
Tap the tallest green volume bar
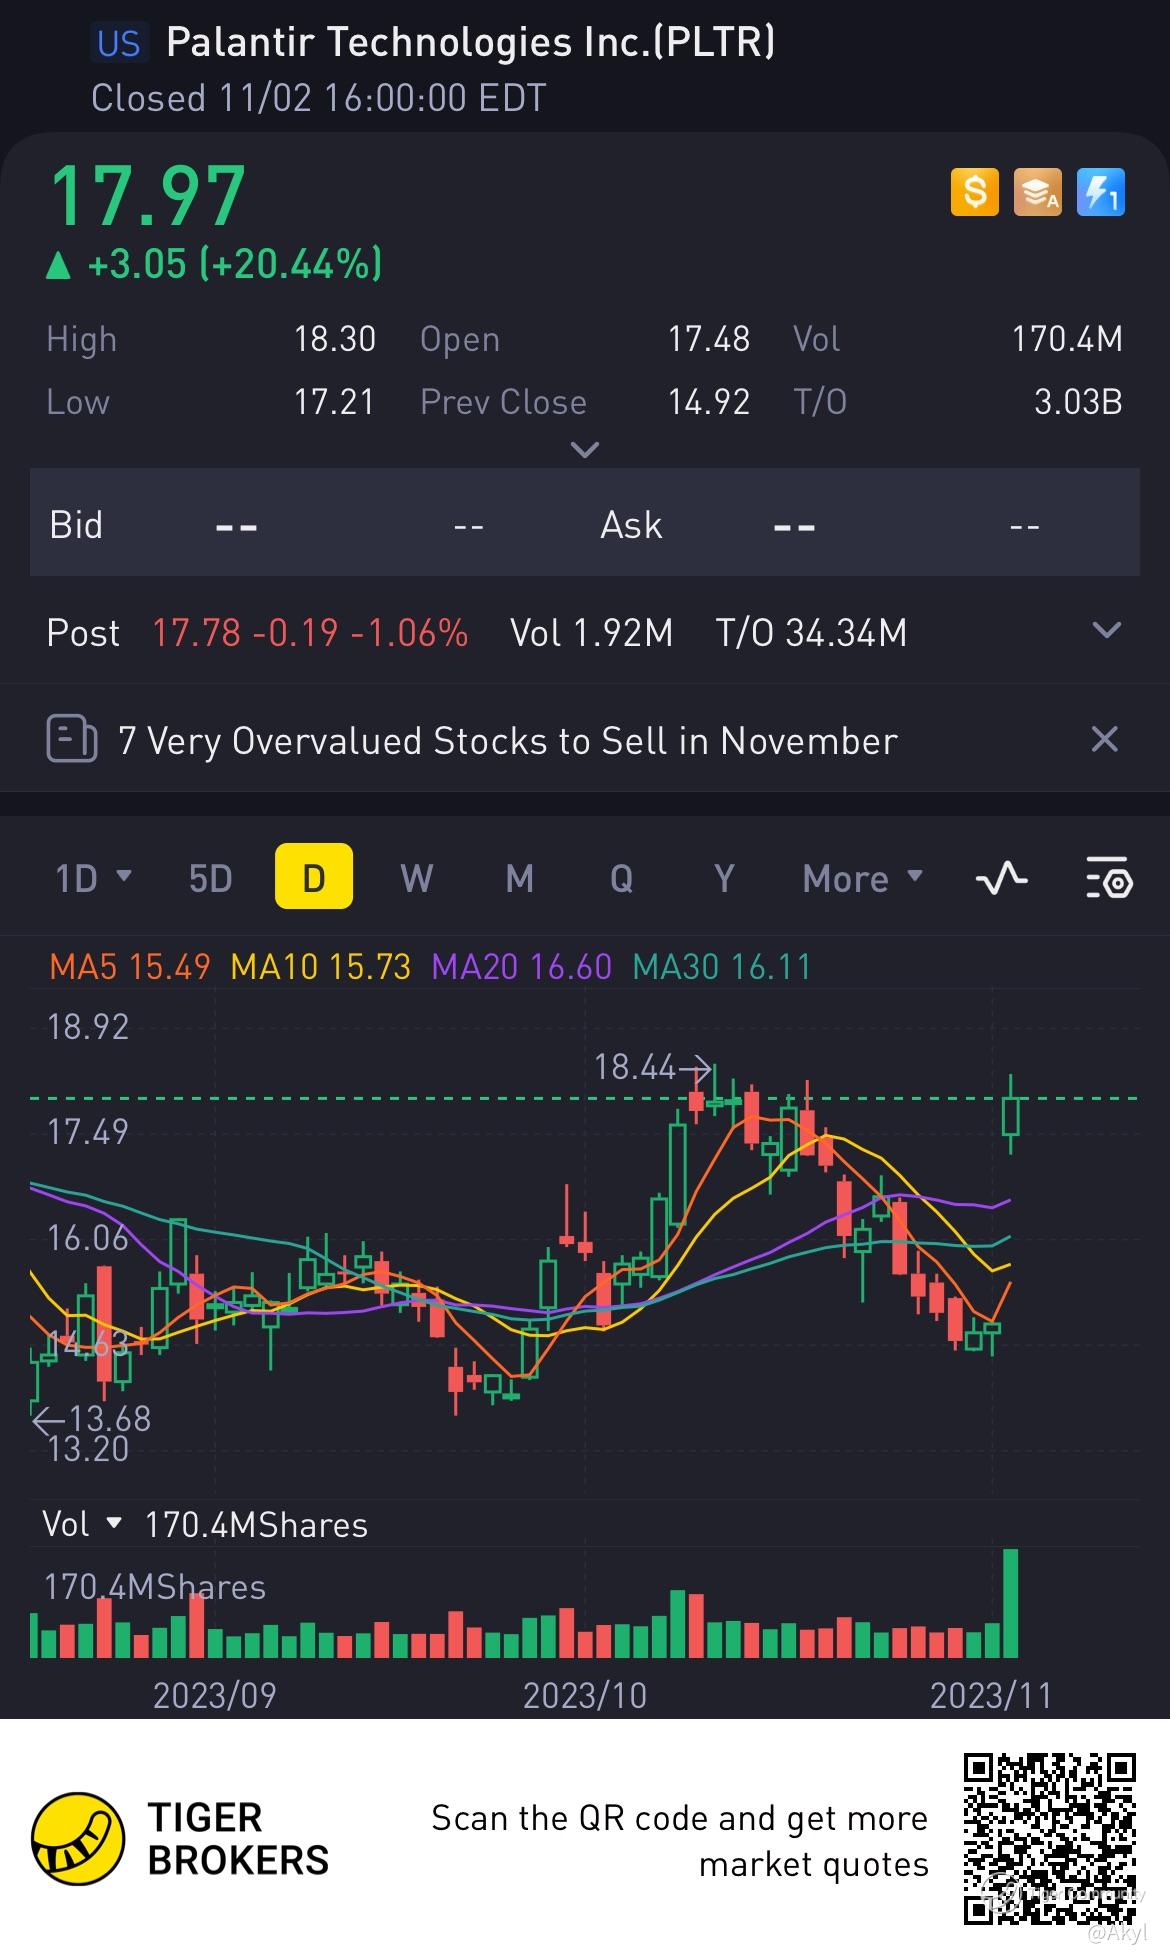(1010, 1603)
